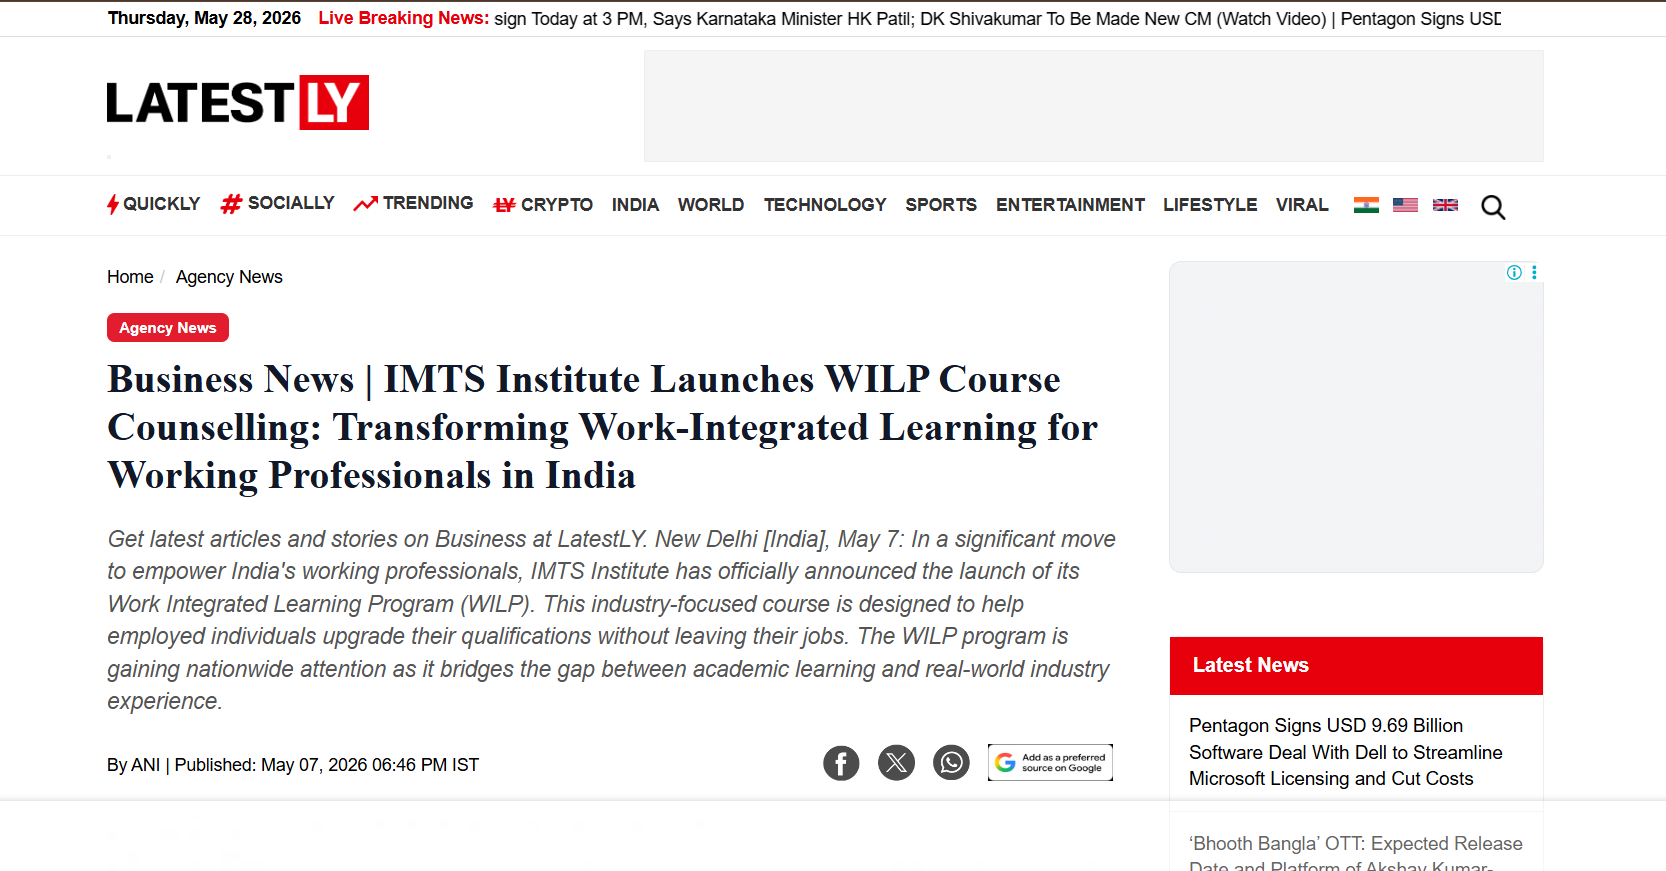Add as preferred source on Google
Screen dimensions: 1666x871
(1050, 763)
